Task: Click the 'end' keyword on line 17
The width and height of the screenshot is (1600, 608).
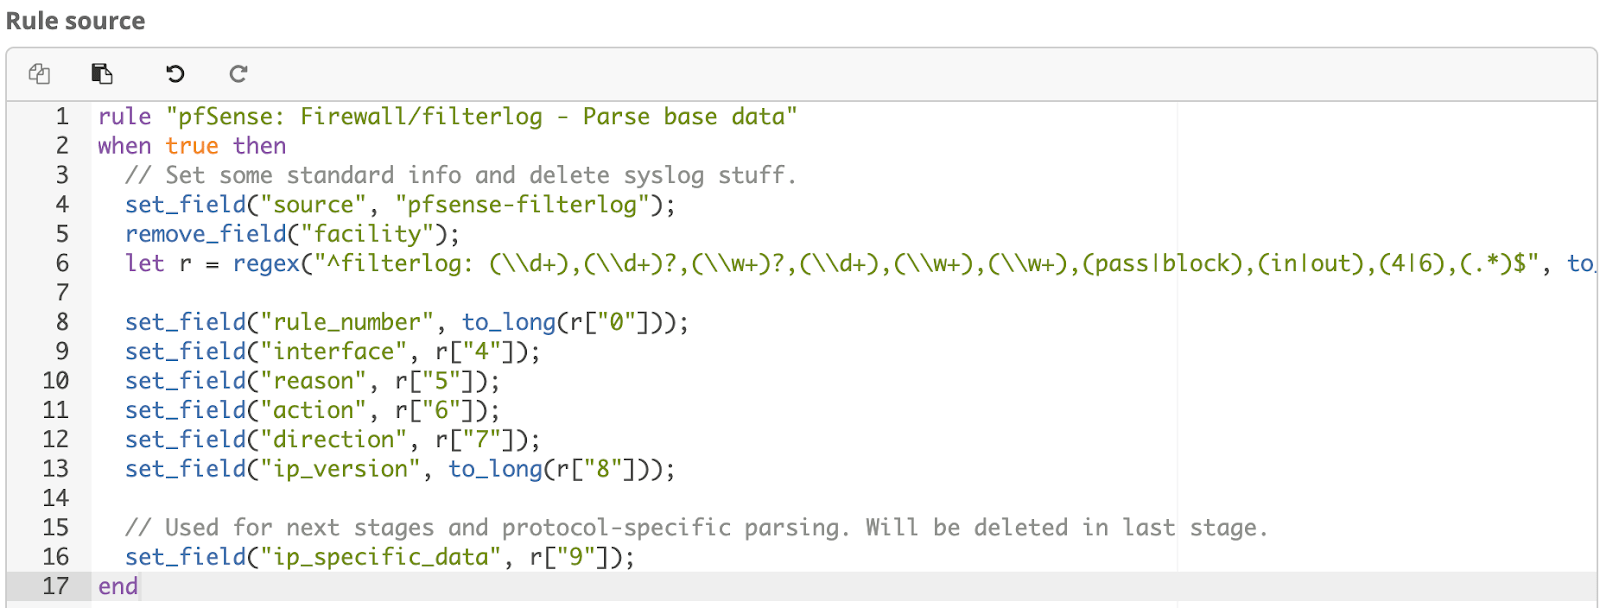Action: pos(118,586)
